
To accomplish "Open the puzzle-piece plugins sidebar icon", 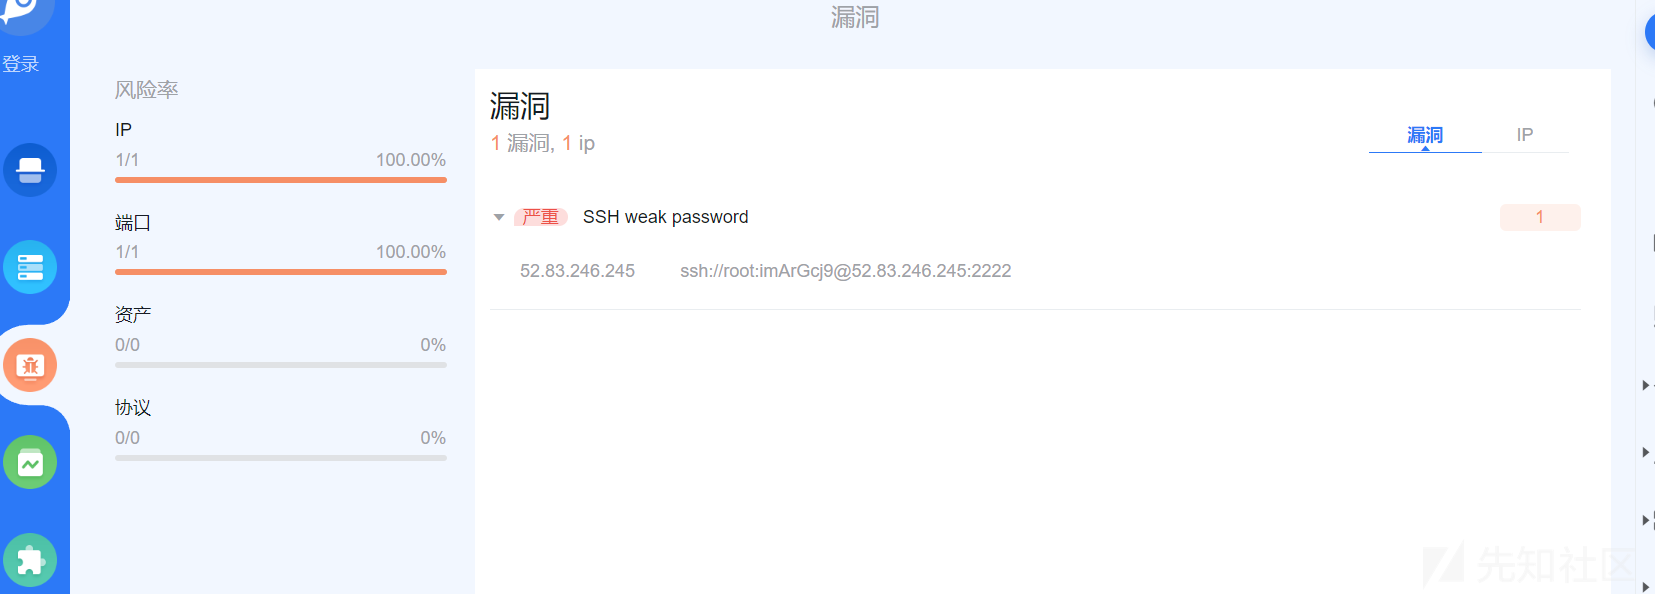I will 30,560.
